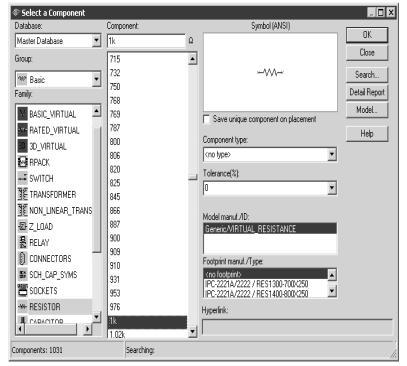Select component value 1.02k
The image size is (407, 366).
[117, 334]
